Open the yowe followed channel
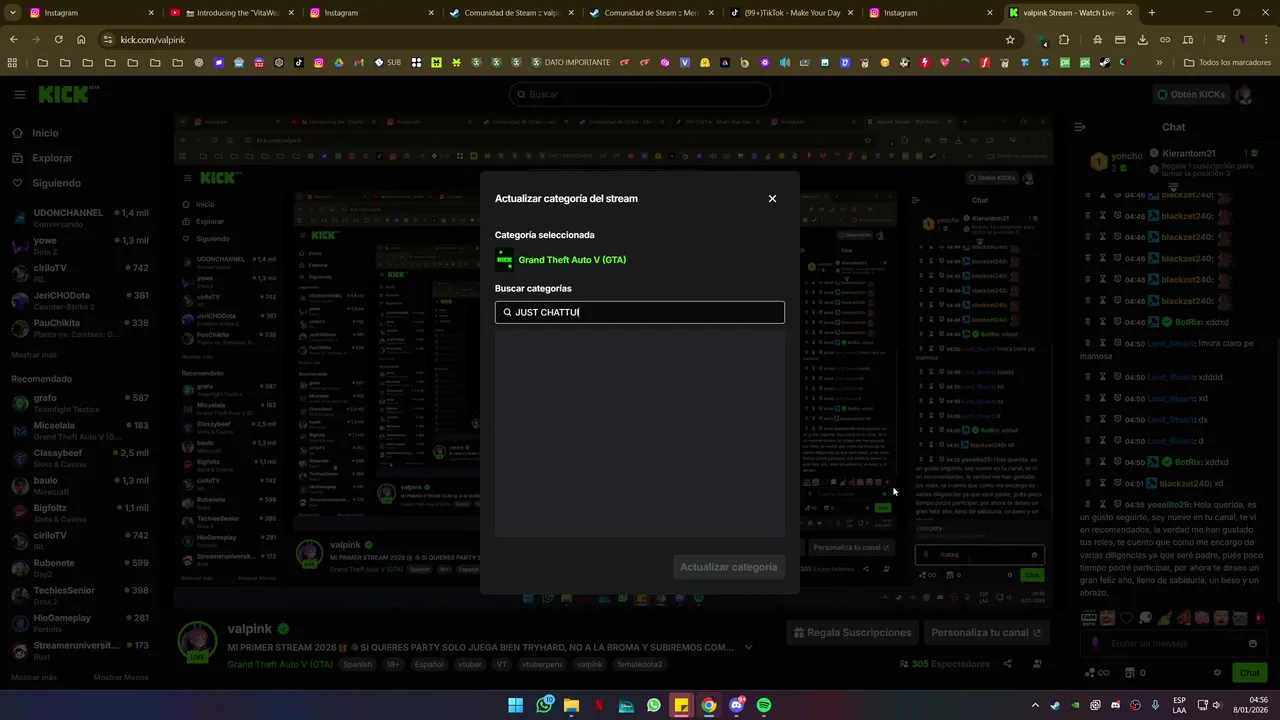Image resolution: width=1280 pixels, height=720 pixels. coord(80,245)
